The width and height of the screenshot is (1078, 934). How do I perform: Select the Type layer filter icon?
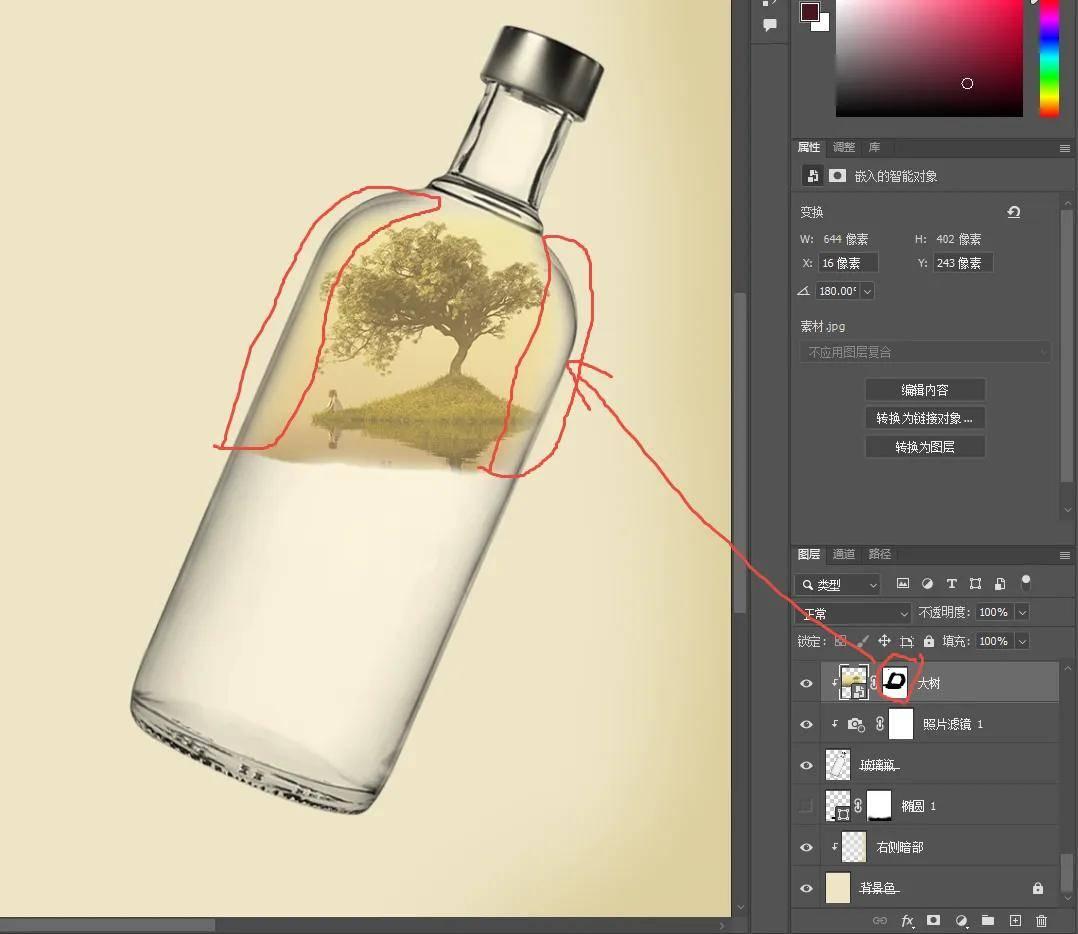coord(952,584)
